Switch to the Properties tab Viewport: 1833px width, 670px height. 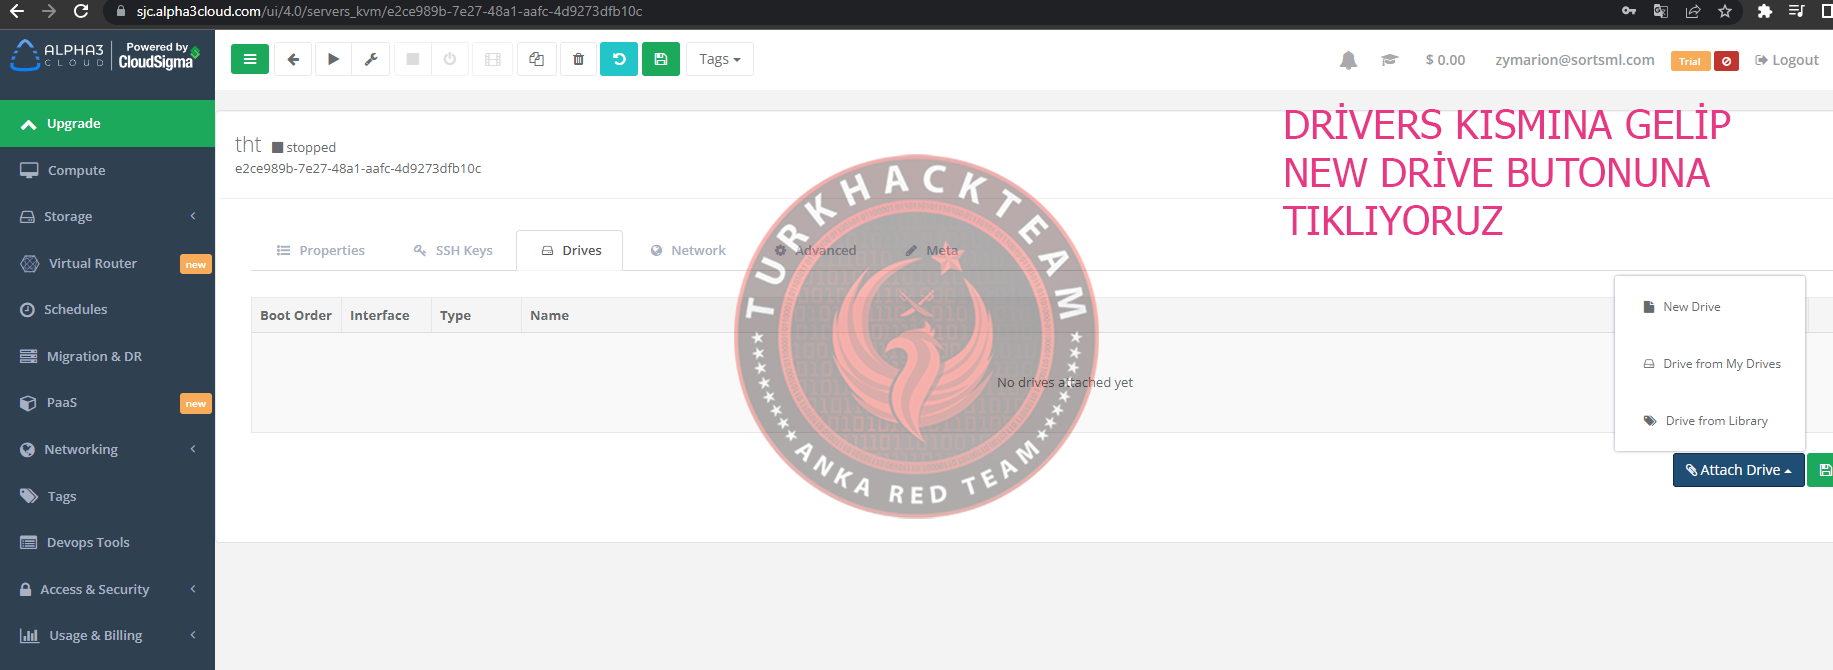321,250
